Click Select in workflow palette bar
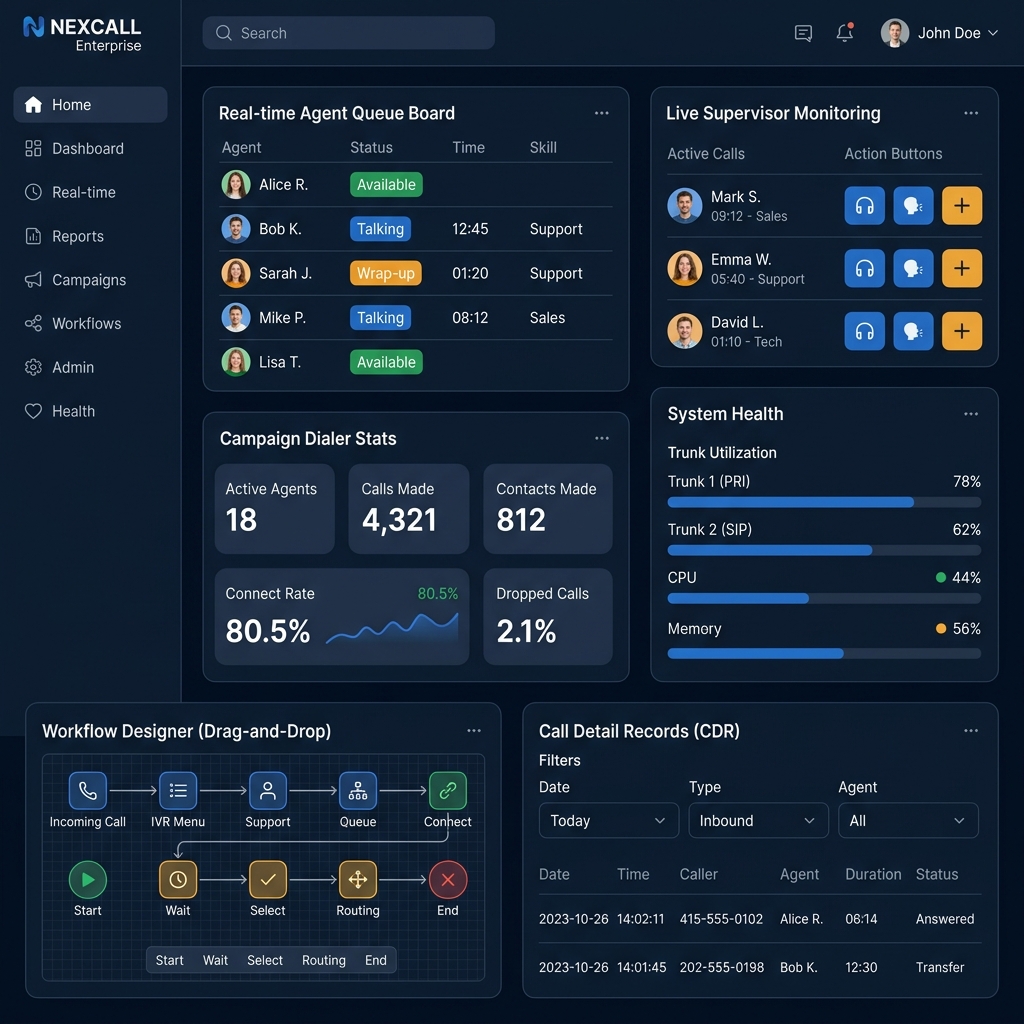The image size is (1024, 1024). (264, 960)
